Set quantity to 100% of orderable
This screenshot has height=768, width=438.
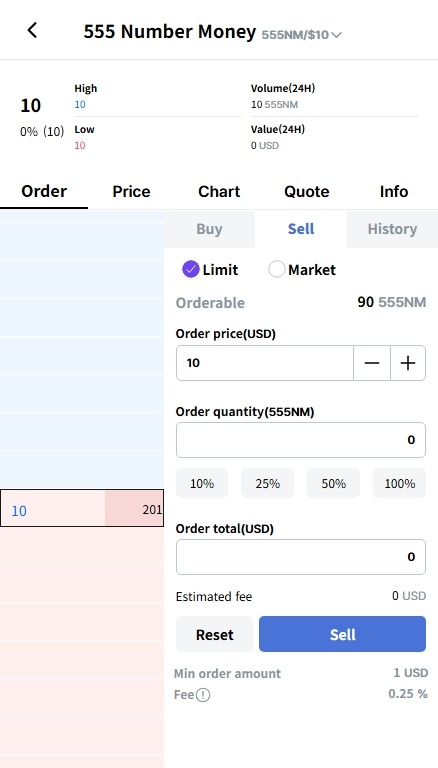click(x=399, y=483)
